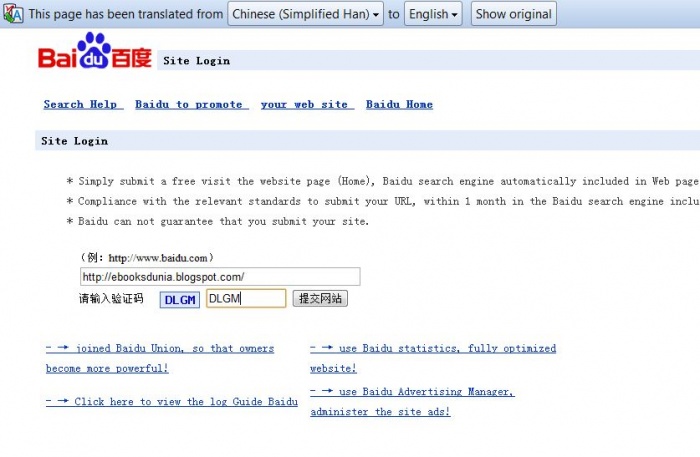700x457 pixels.
Task: Click the line starting 'Simply submit a free visit'
Action: click(x=382, y=181)
